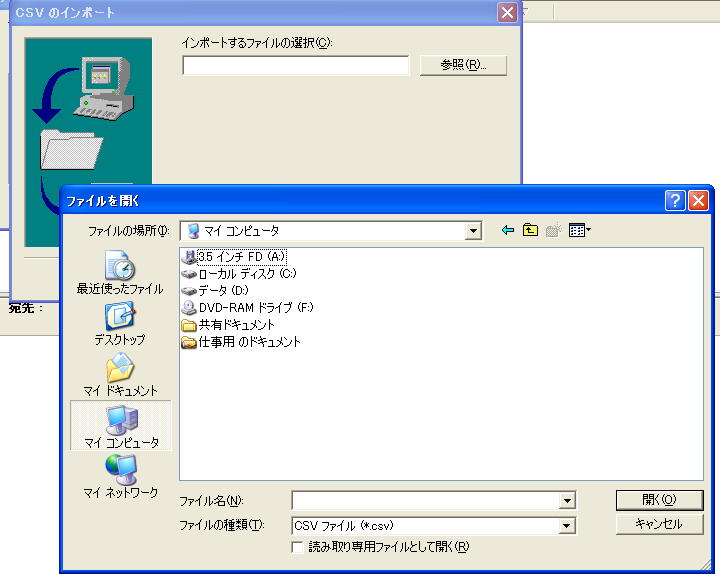Click the DVD-RAM ドライブ (F:) label text
Screen dimensions: 720x574
pos(256,308)
